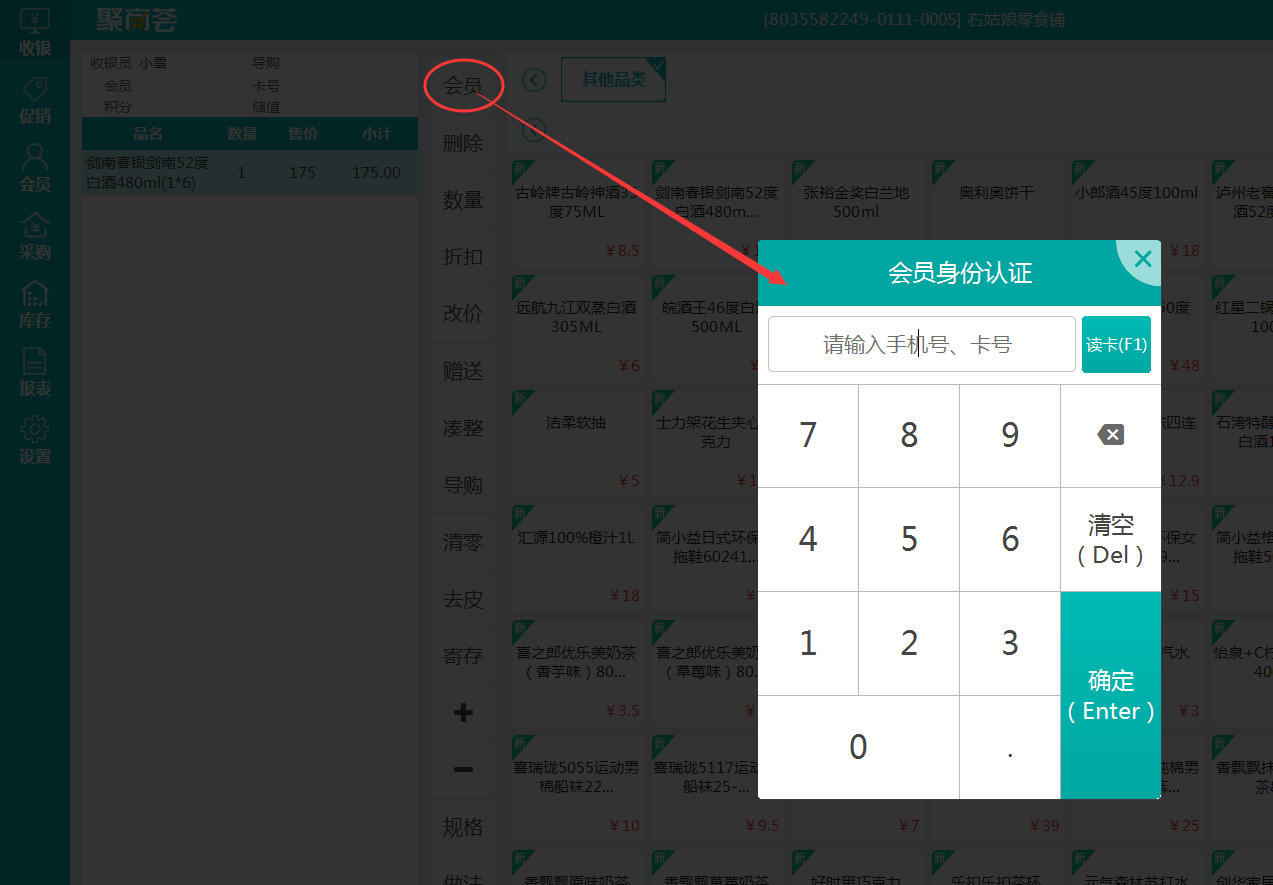This screenshot has width=1273, height=885.
Task: Click the backspace key on the keypad
Action: (x=1110, y=435)
